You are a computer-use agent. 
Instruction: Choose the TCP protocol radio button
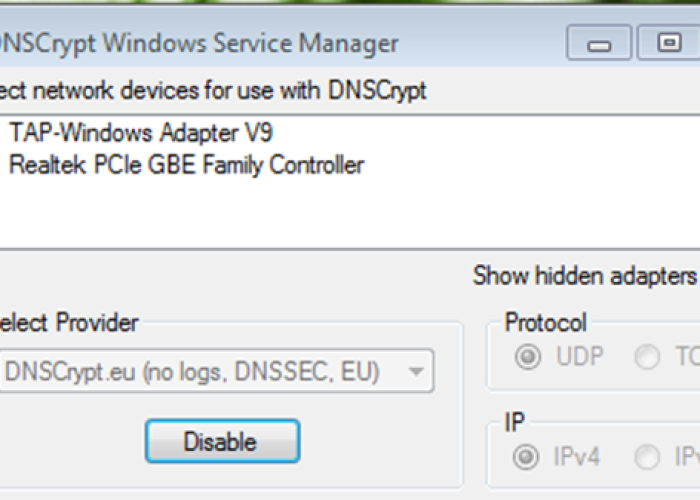(x=648, y=357)
